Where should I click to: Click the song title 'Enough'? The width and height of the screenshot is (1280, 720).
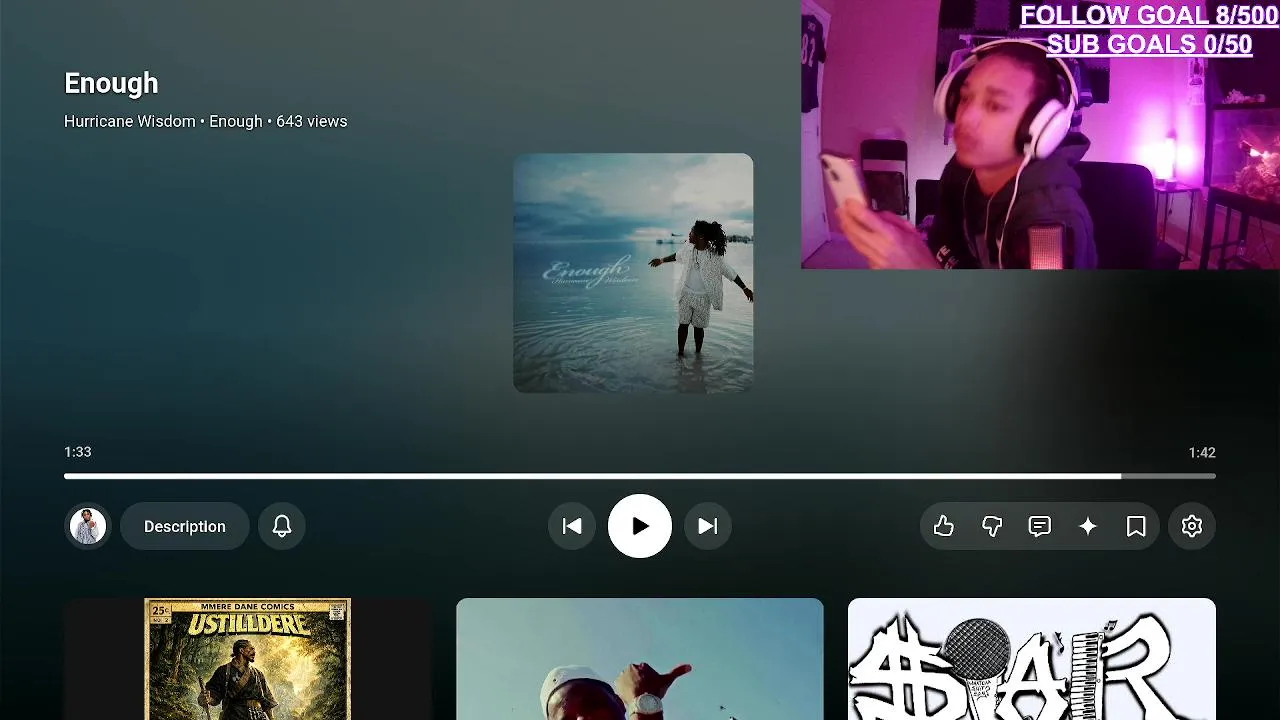point(111,83)
